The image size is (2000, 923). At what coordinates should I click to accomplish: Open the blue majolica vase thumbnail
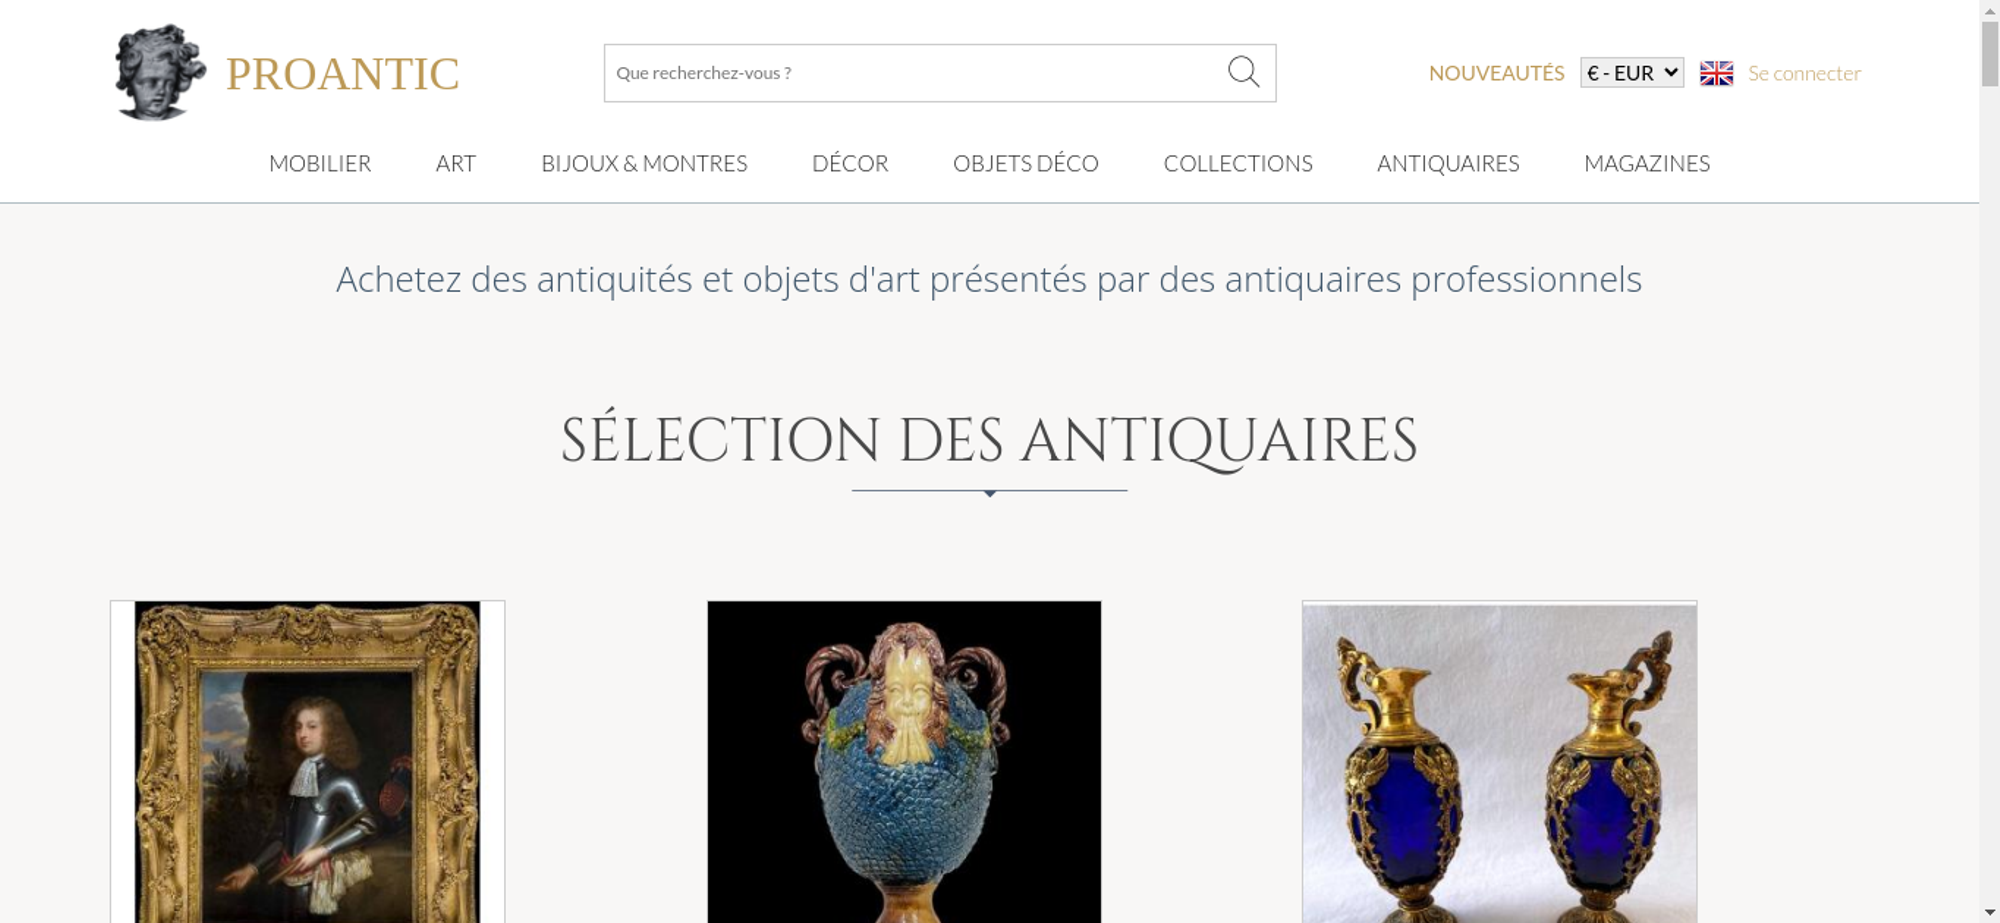tap(904, 762)
